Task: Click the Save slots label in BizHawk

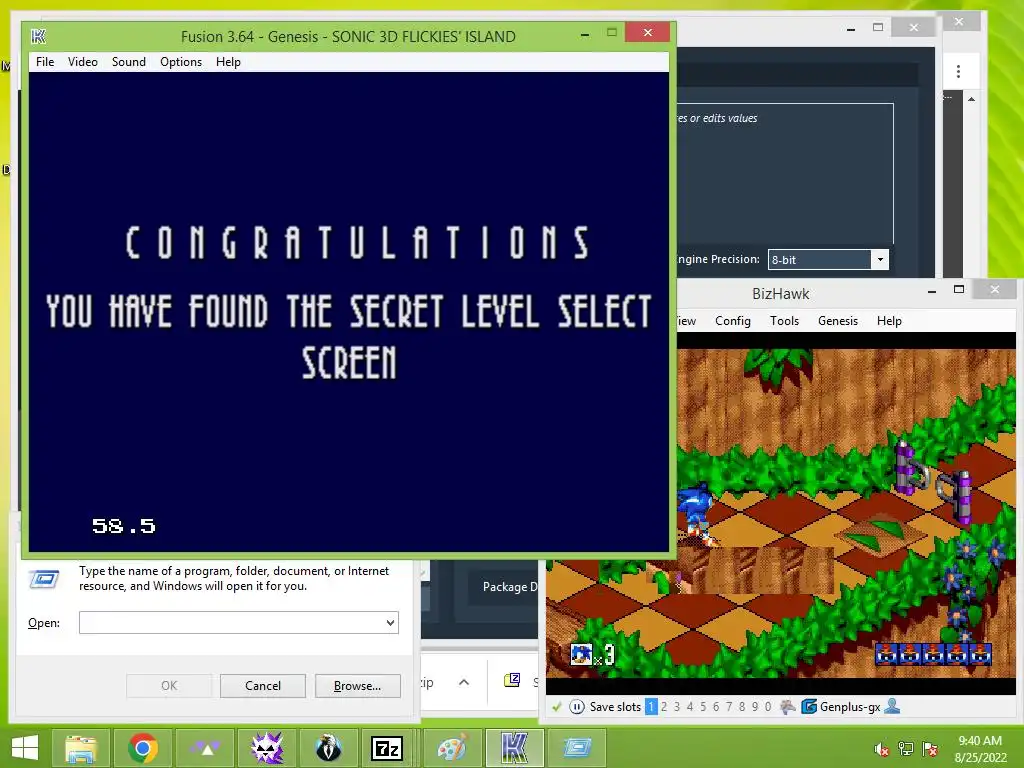Action: coord(615,707)
